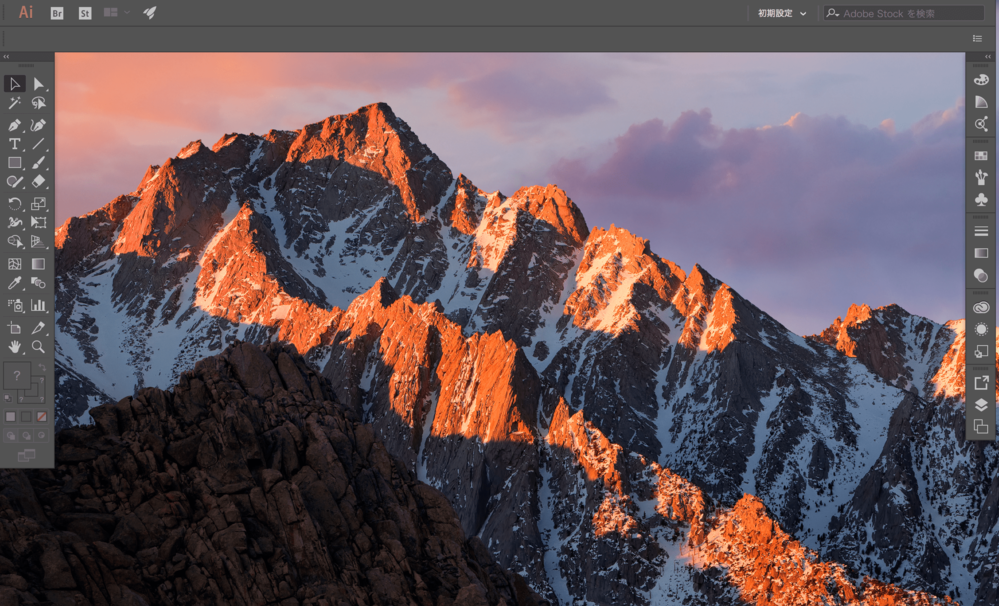Open the Color Guide panel
Screen dimensions: 999x606
click(981, 102)
